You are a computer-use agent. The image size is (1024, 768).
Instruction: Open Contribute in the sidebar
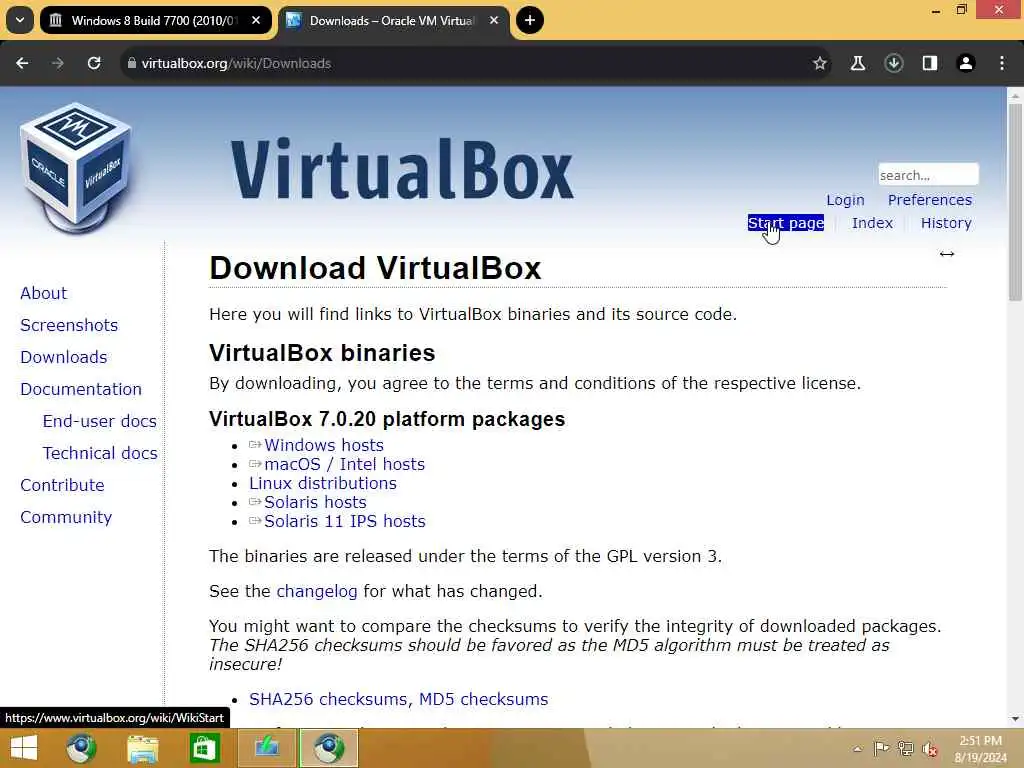[63, 485]
